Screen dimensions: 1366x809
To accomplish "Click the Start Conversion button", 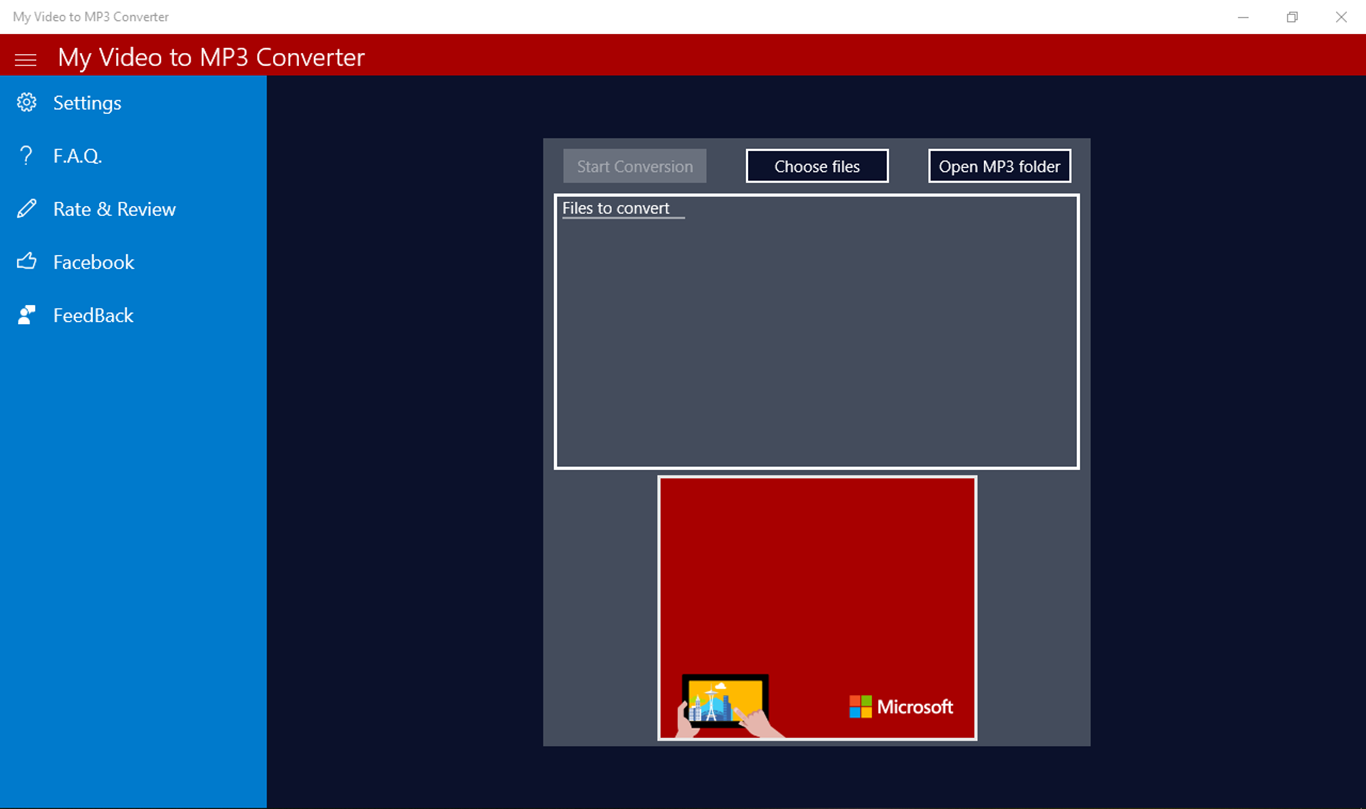I will click(x=635, y=166).
